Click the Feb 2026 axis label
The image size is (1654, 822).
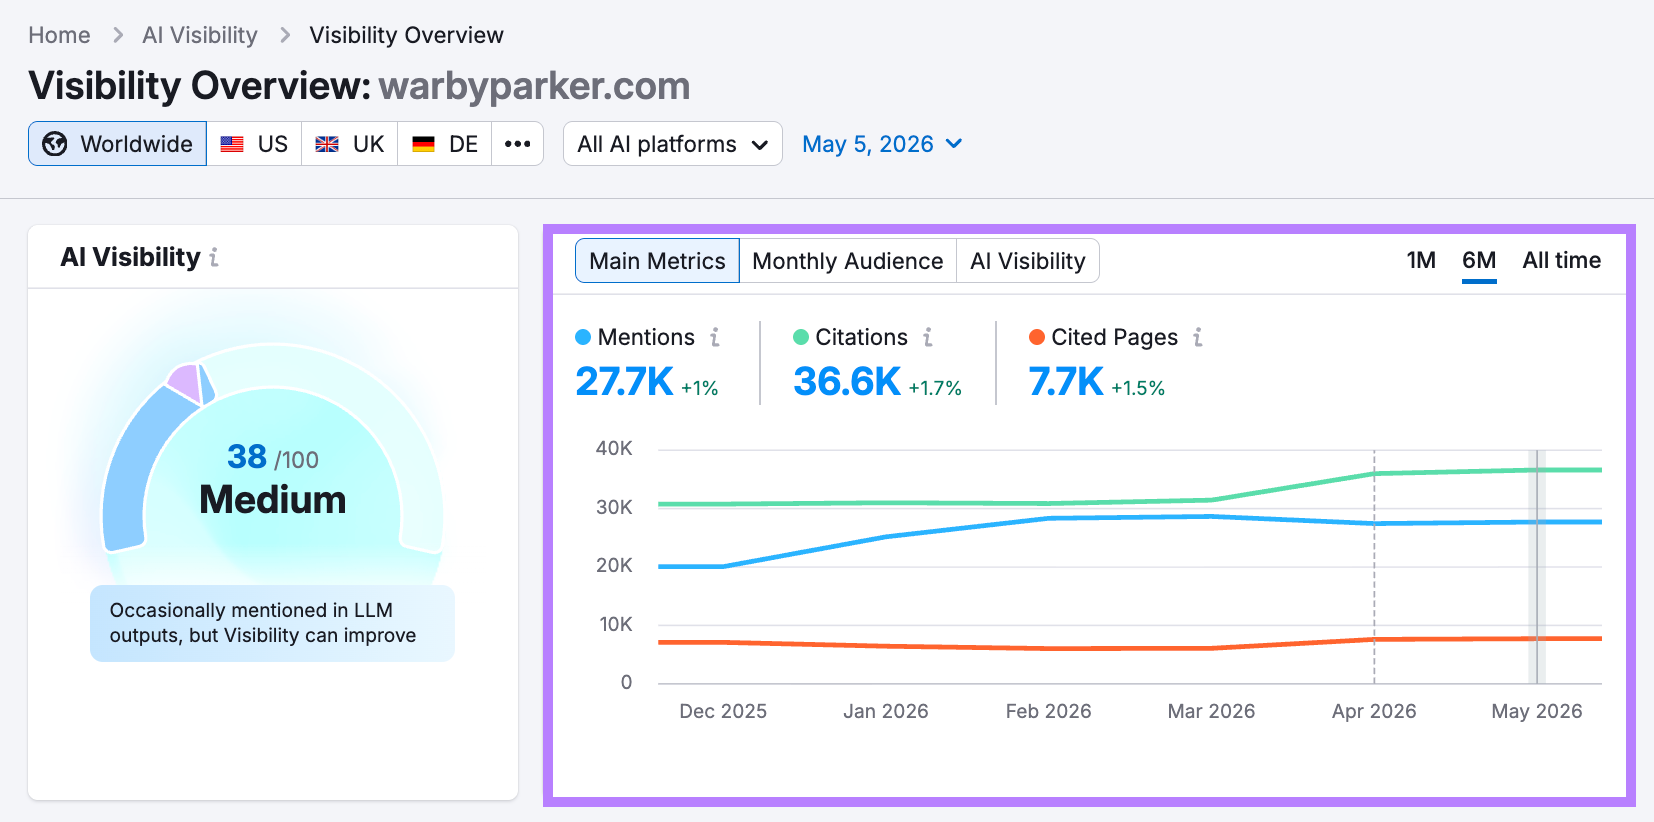[1048, 711]
